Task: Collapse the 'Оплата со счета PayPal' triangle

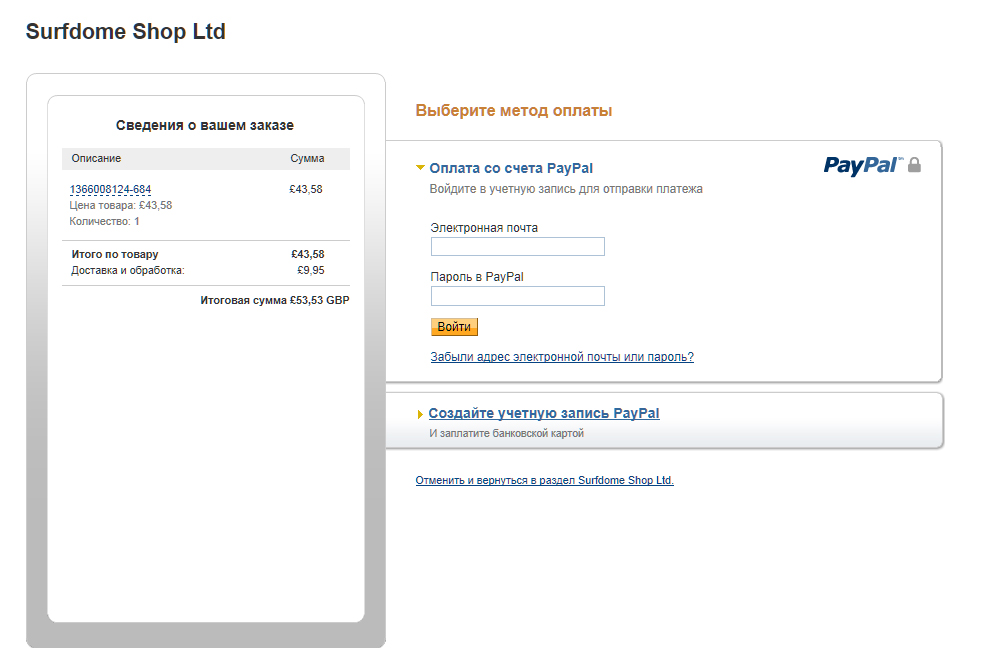Action: pyautogui.click(x=421, y=168)
